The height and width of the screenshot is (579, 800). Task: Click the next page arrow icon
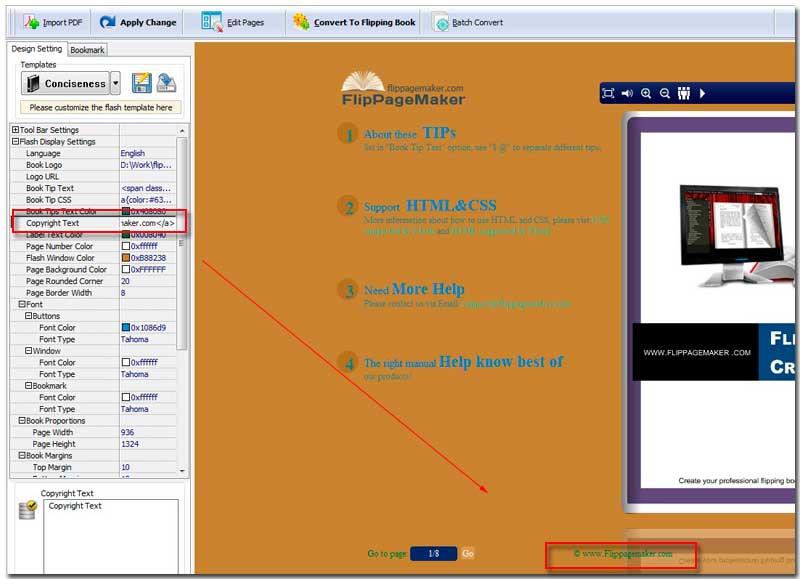click(703, 93)
